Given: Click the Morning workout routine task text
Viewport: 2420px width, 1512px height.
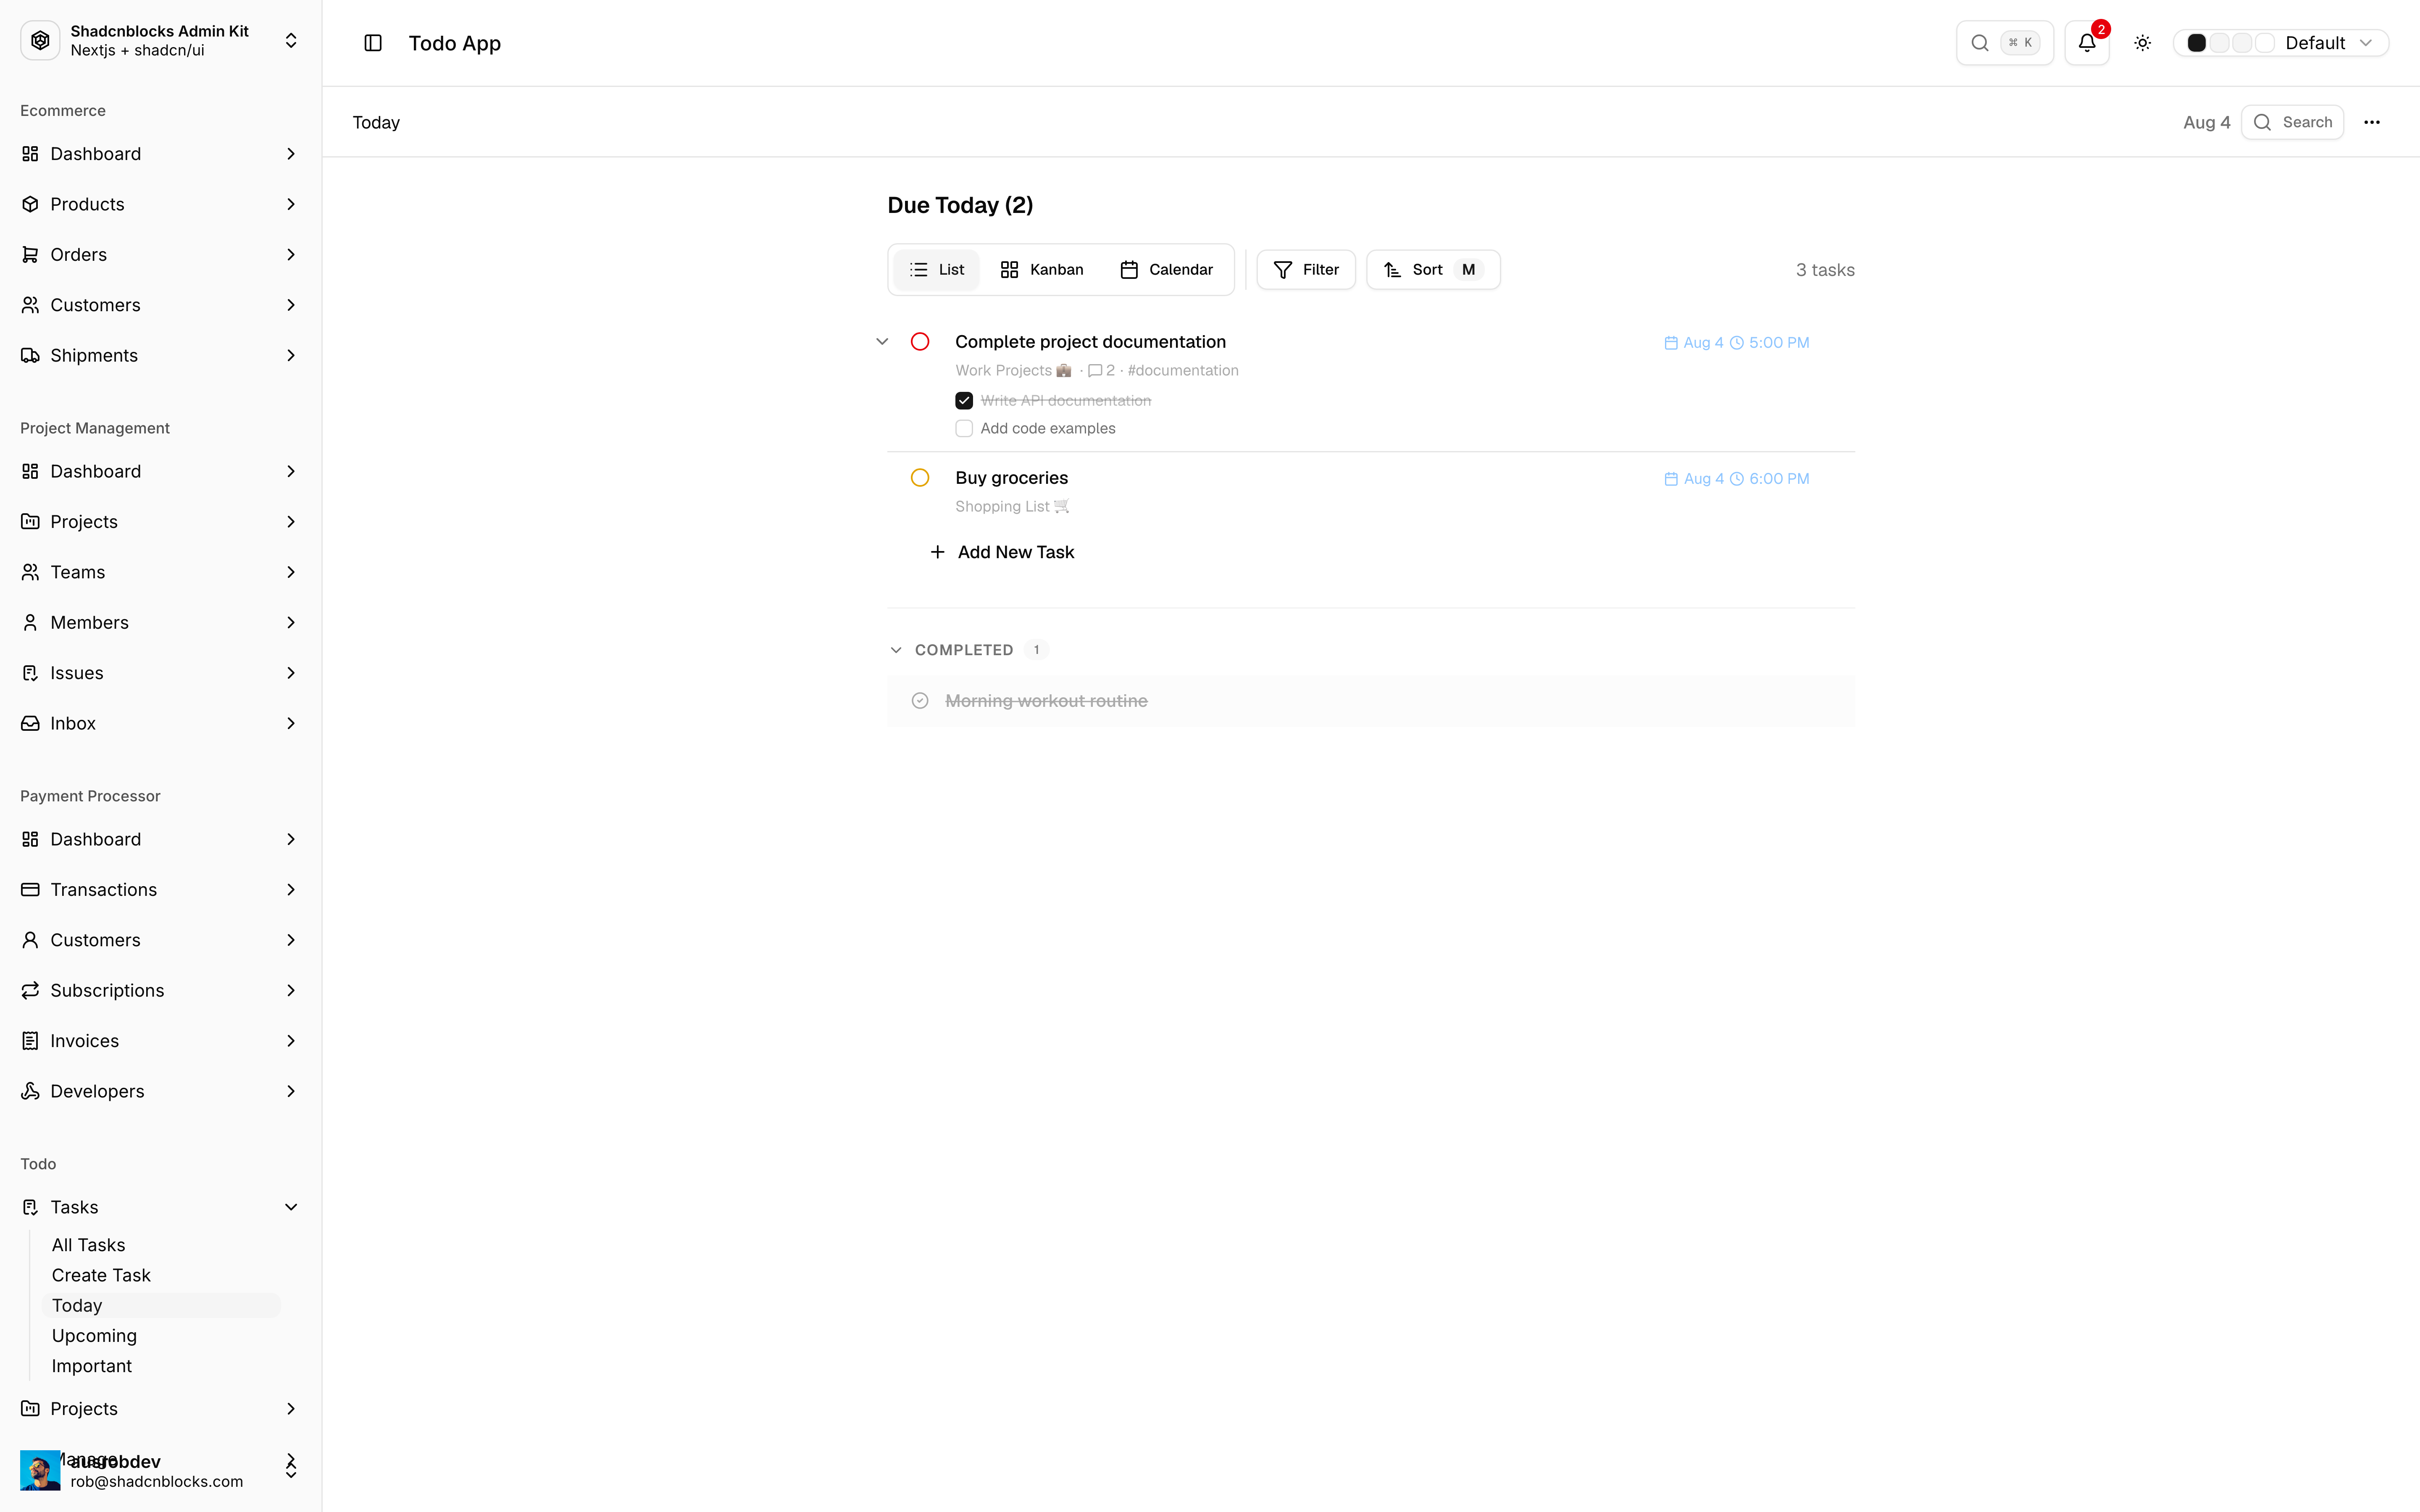Looking at the screenshot, I should (1046, 701).
